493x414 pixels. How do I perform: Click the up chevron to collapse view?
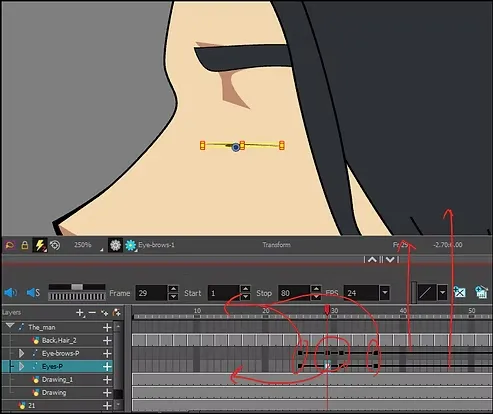coord(372,259)
